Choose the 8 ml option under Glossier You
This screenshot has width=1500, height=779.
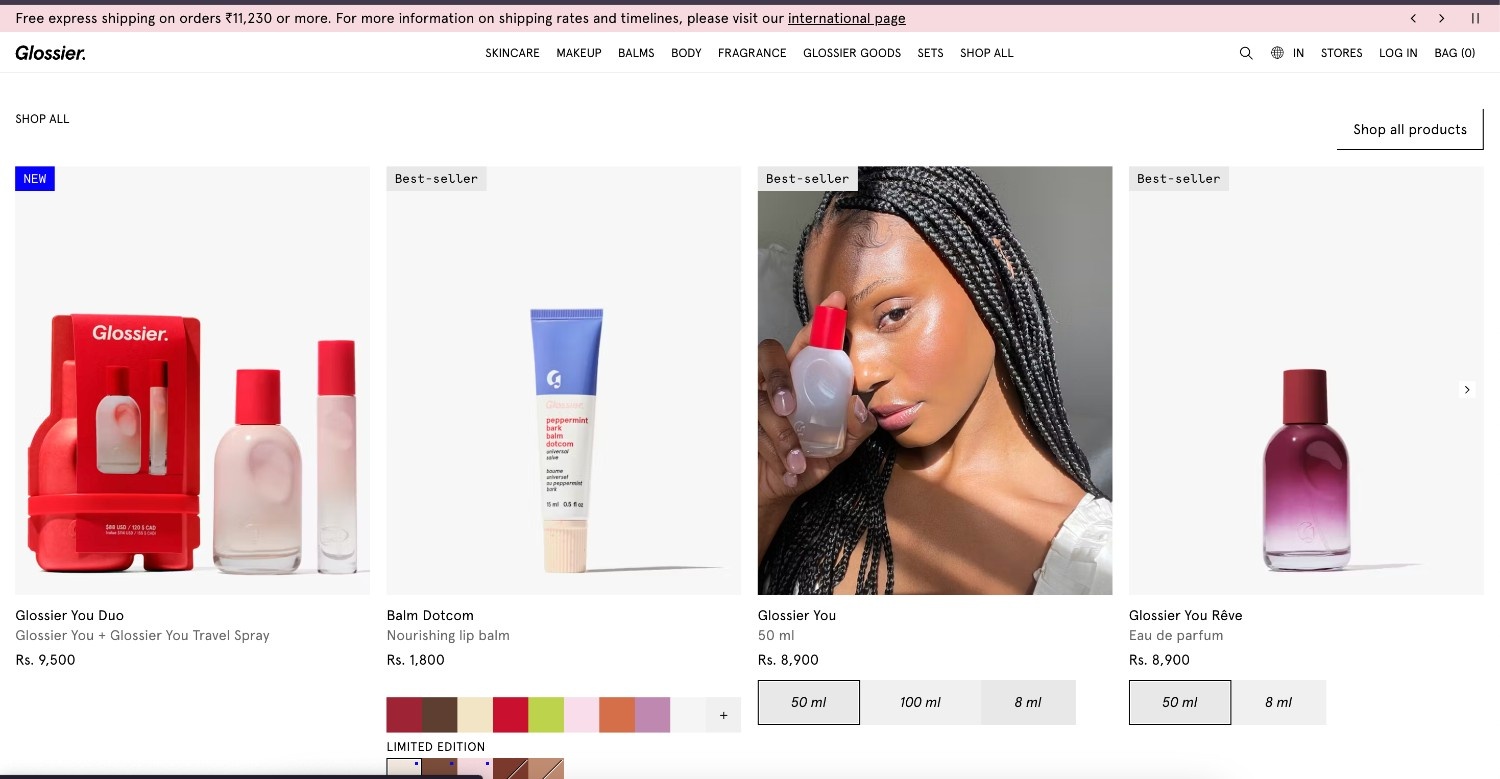(x=1028, y=702)
